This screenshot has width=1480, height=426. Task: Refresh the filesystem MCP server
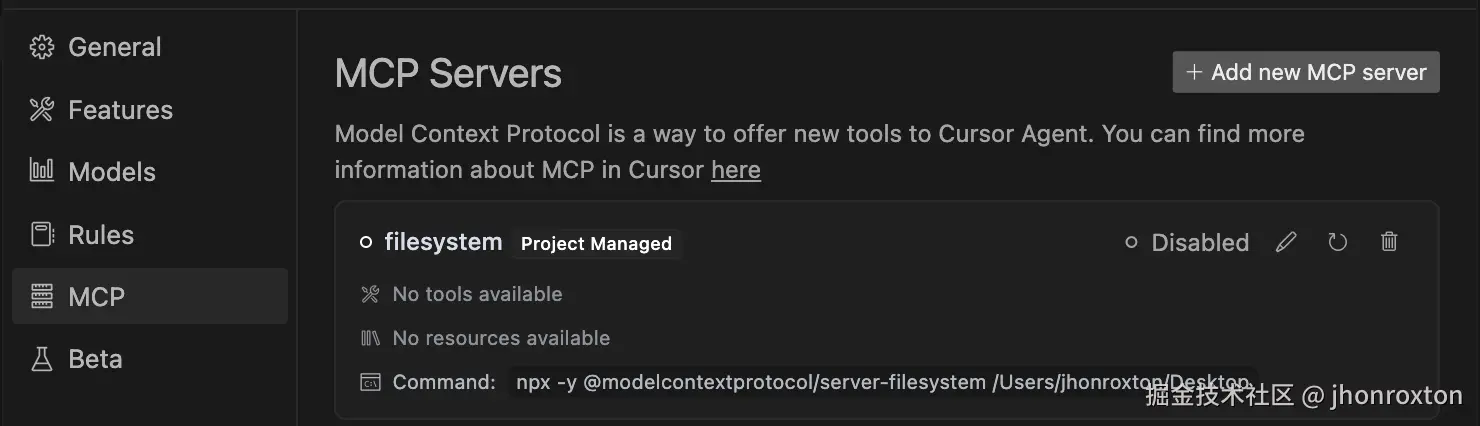click(1337, 242)
